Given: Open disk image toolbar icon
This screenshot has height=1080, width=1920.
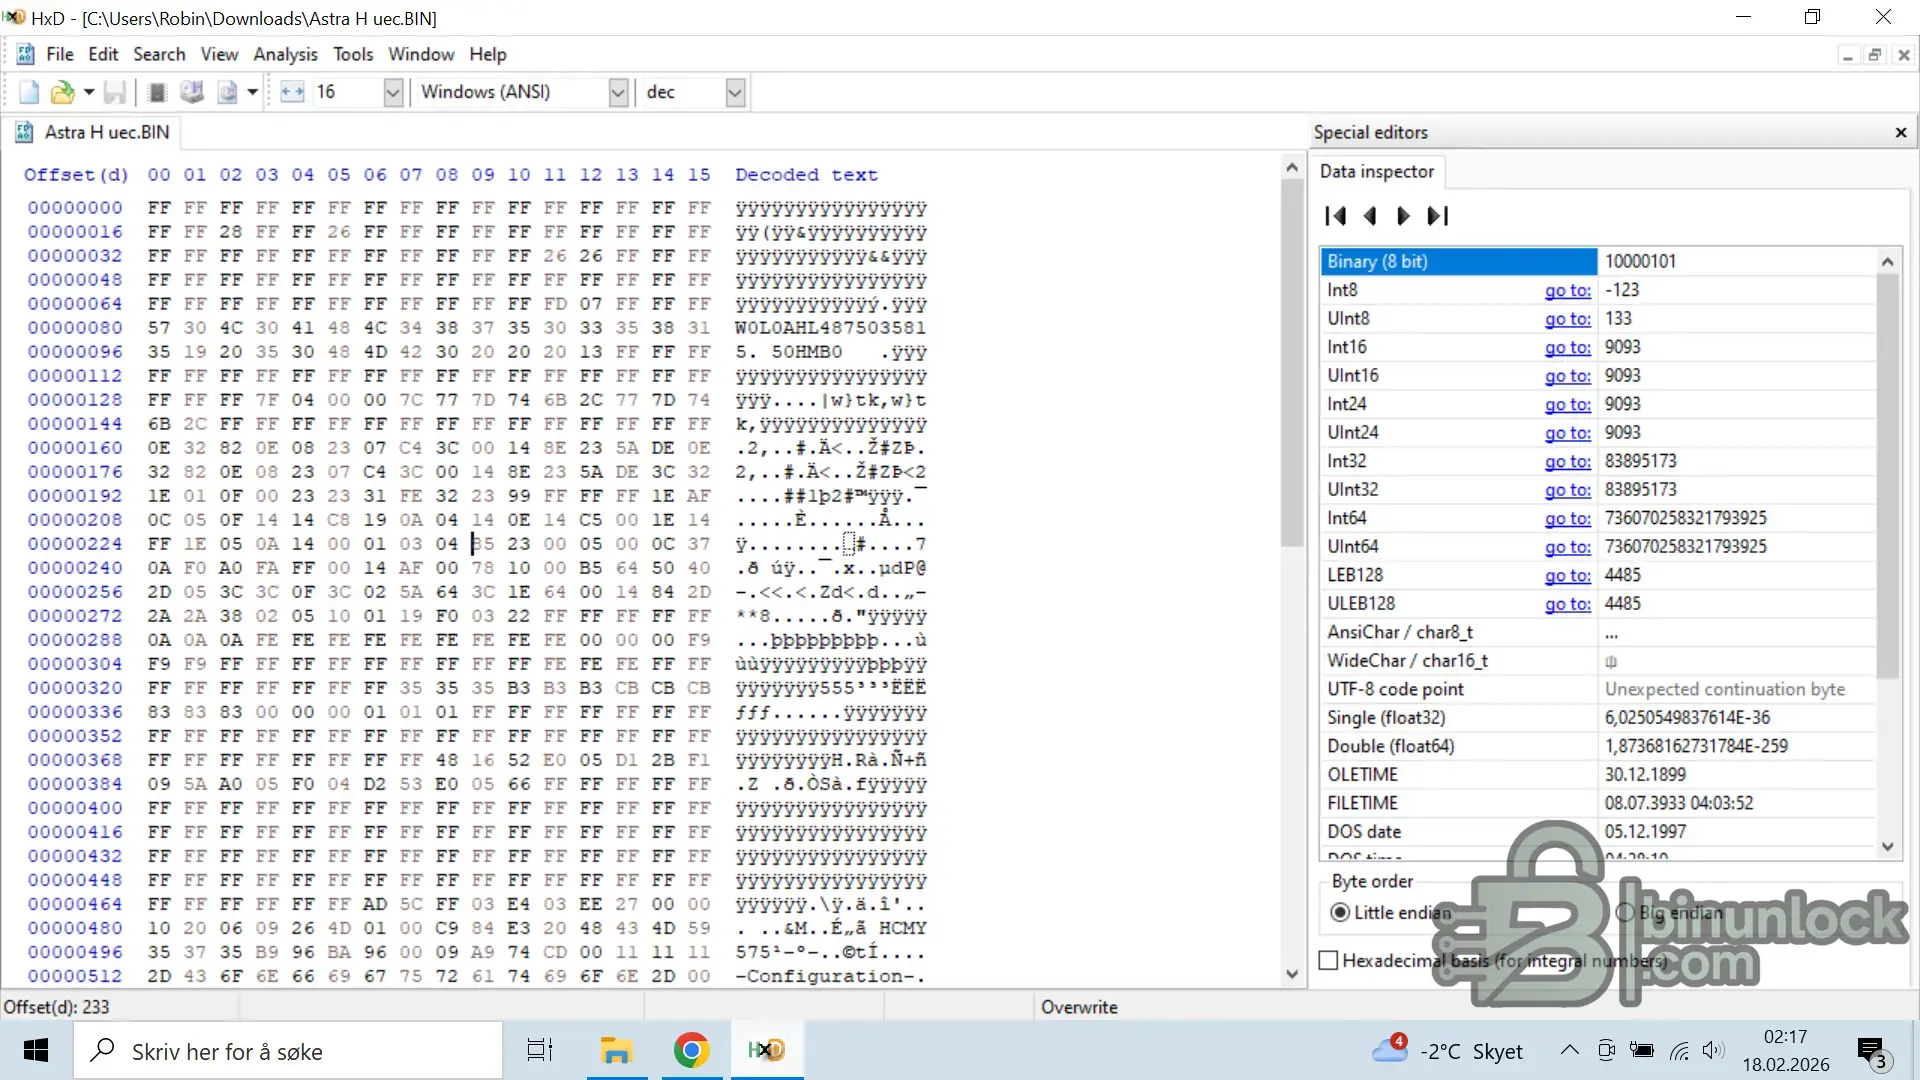Looking at the screenshot, I should point(228,92).
